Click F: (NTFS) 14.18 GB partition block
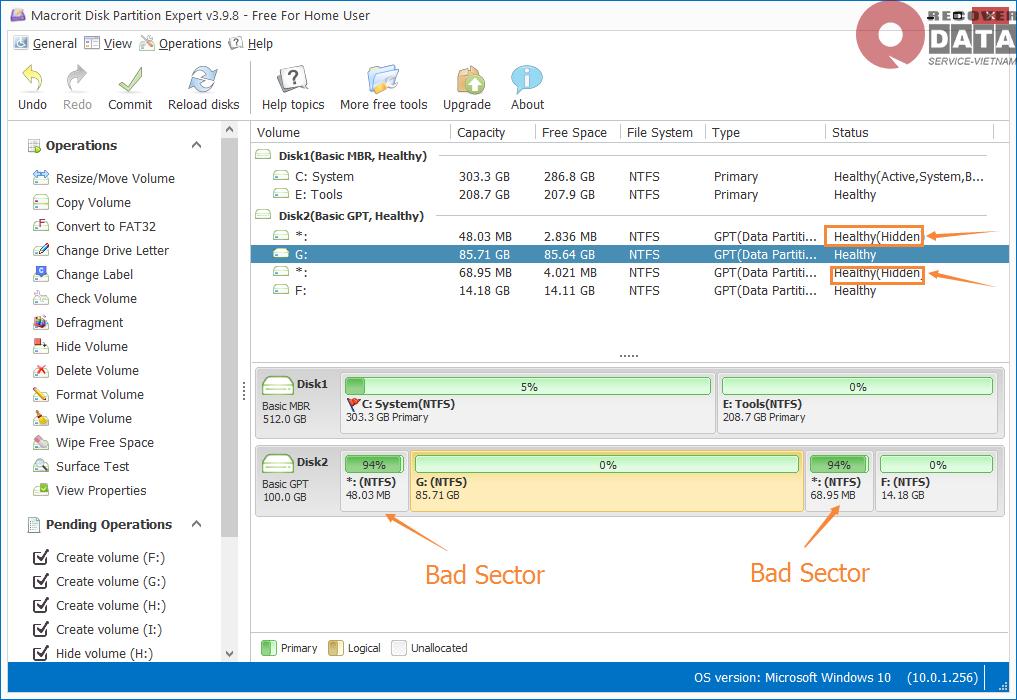The height and width of the screenshot is (700, 1017). point(936,481)
